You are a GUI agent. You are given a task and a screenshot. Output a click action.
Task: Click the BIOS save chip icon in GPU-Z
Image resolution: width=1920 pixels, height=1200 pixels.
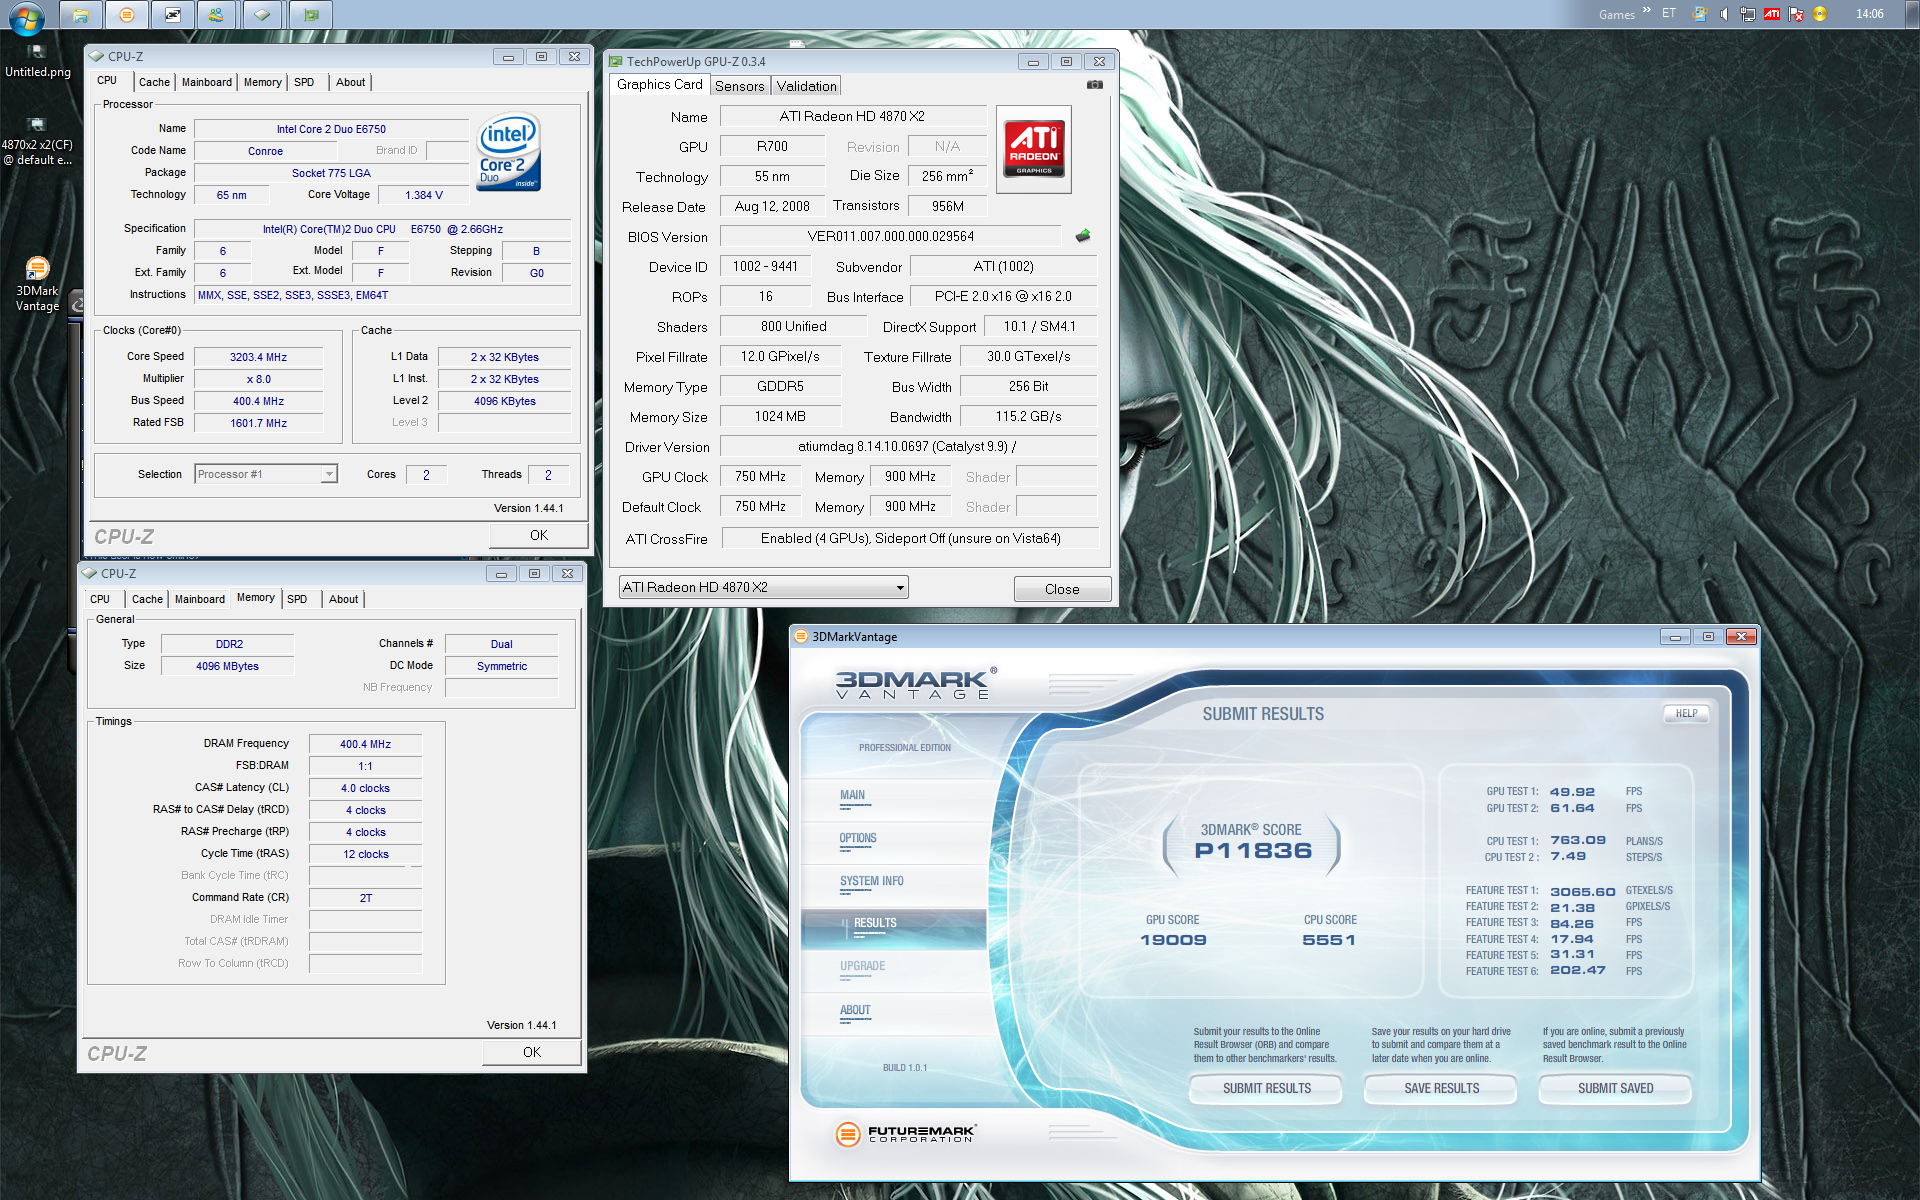1083,236
